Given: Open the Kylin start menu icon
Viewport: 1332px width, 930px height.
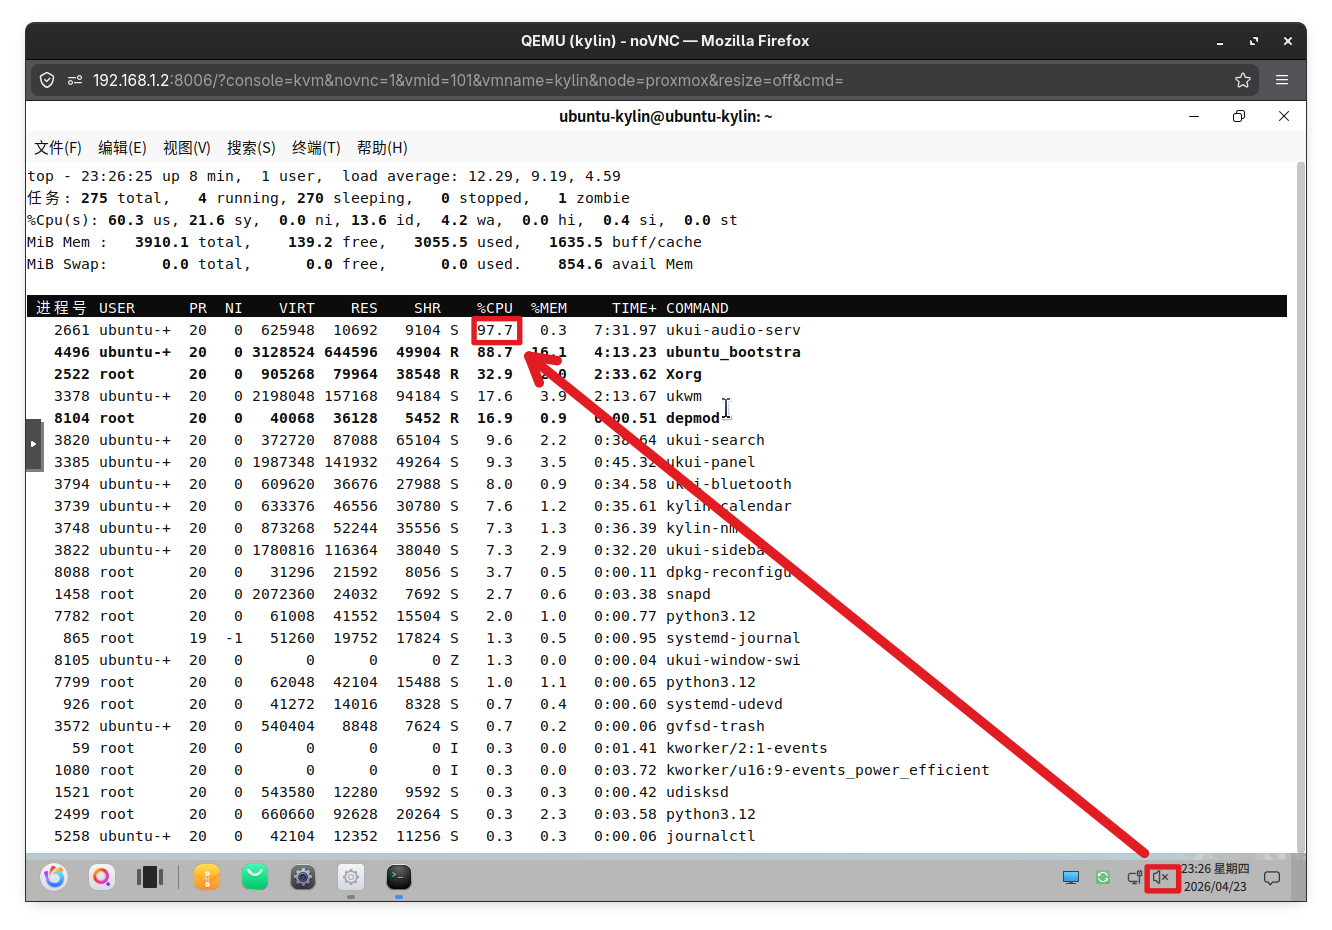Looking at the screenshot, I should [54, 877].
